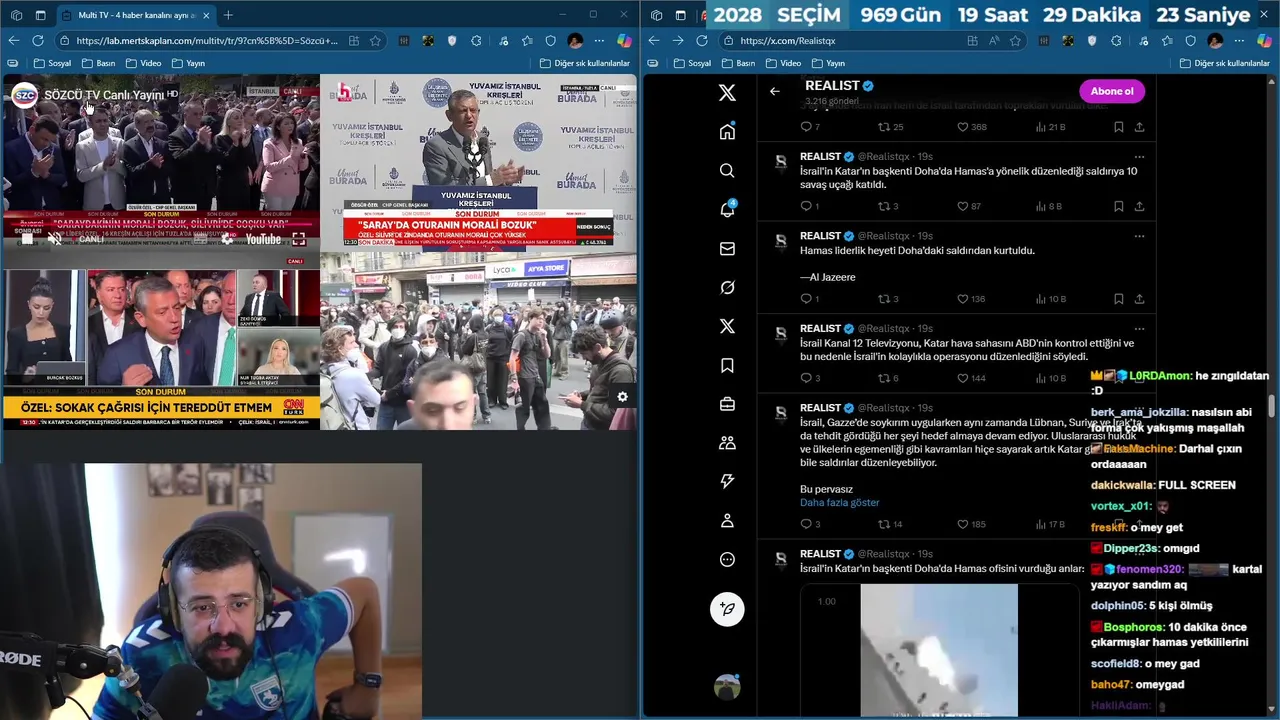1280x720 pixels.
Task: Open Multi TV settings gear icon
Action: (622, 397)
